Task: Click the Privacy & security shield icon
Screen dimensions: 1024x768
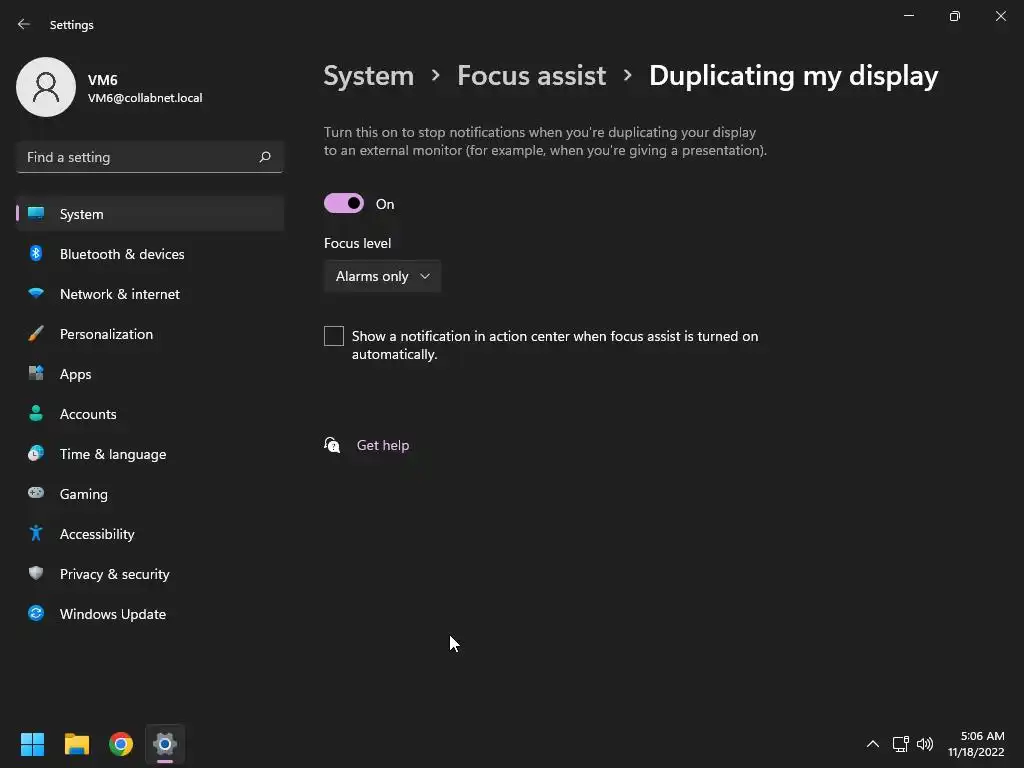Action: click(x=36, y=574)
